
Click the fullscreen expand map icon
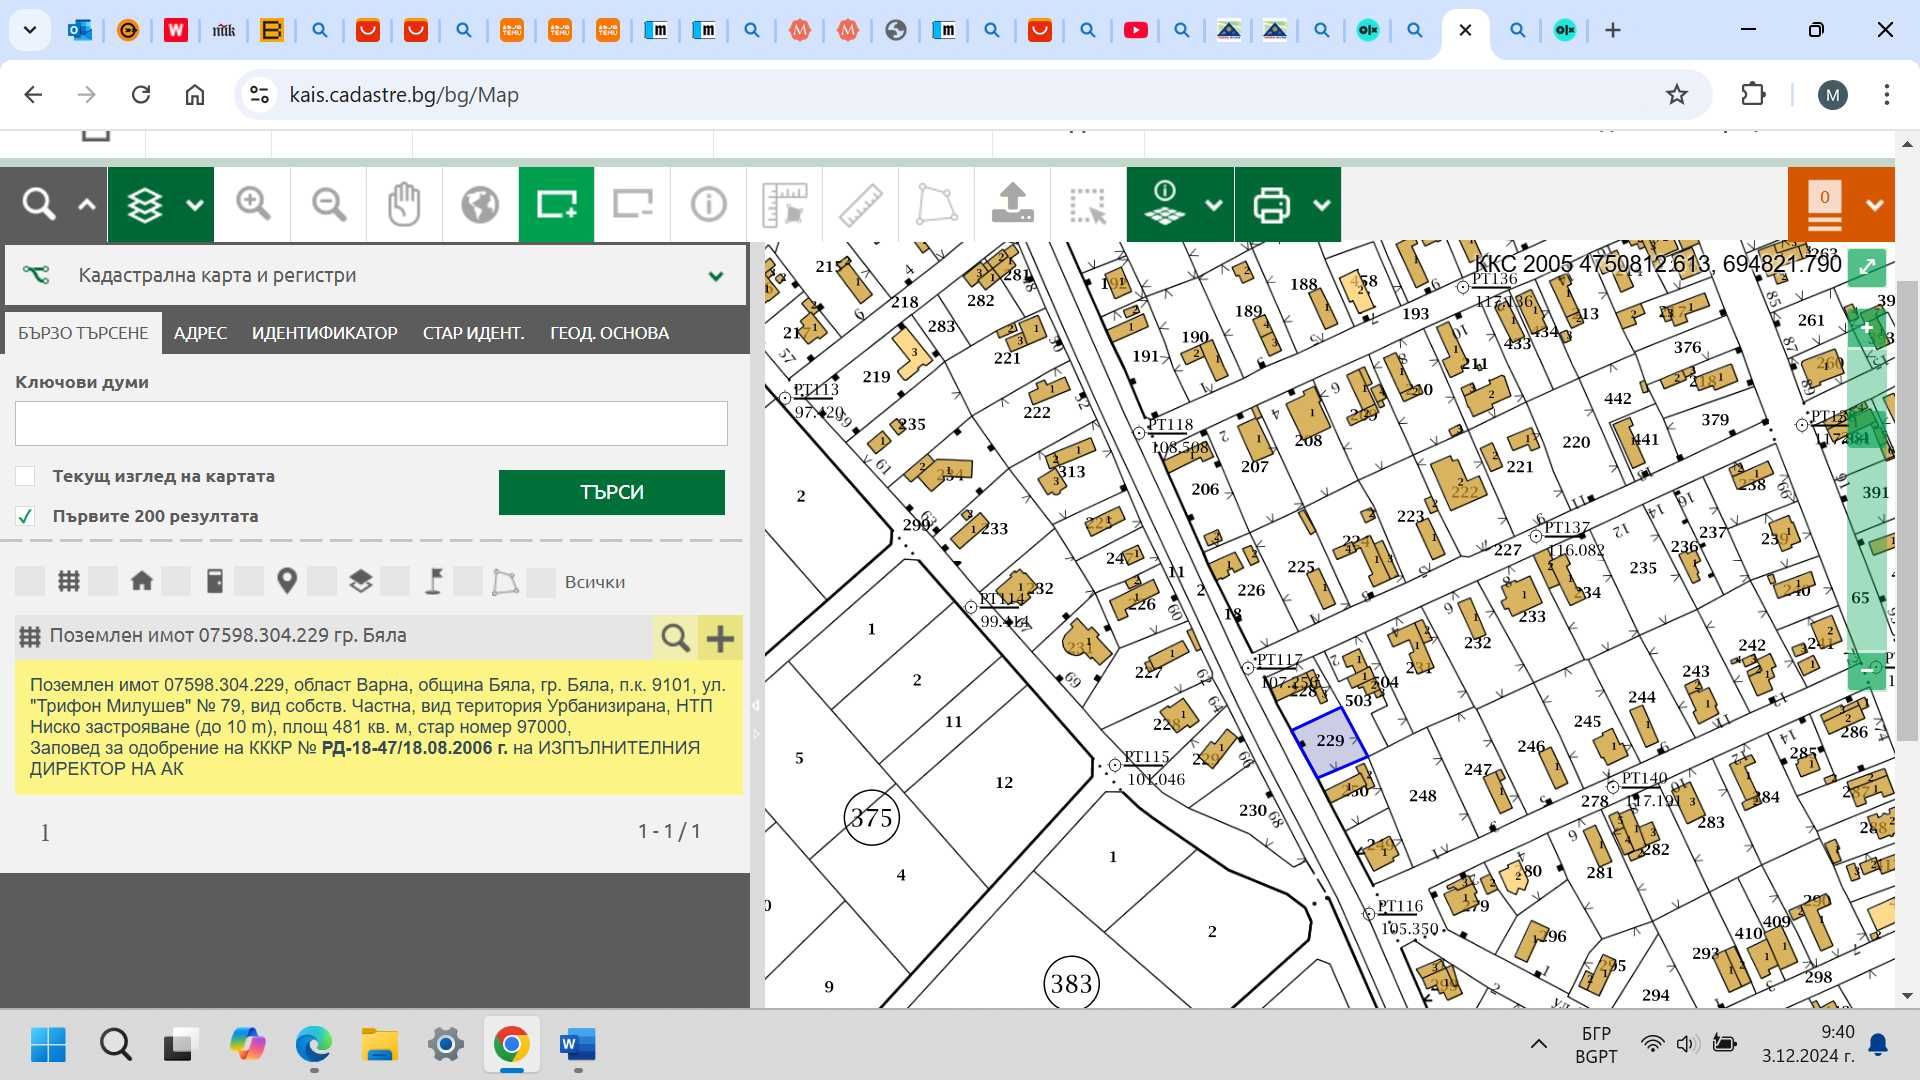click(x=1866, y=267)
